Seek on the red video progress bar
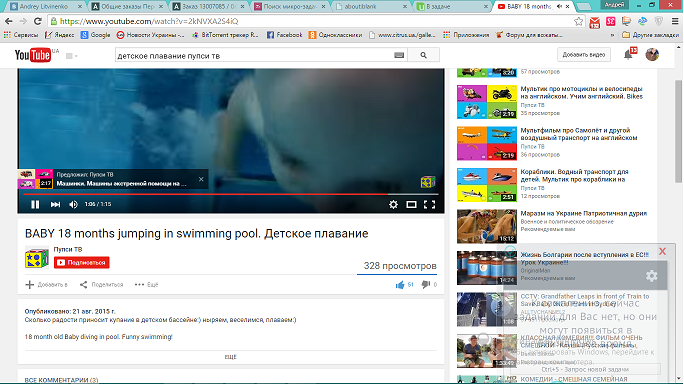 tap(230, 194)
